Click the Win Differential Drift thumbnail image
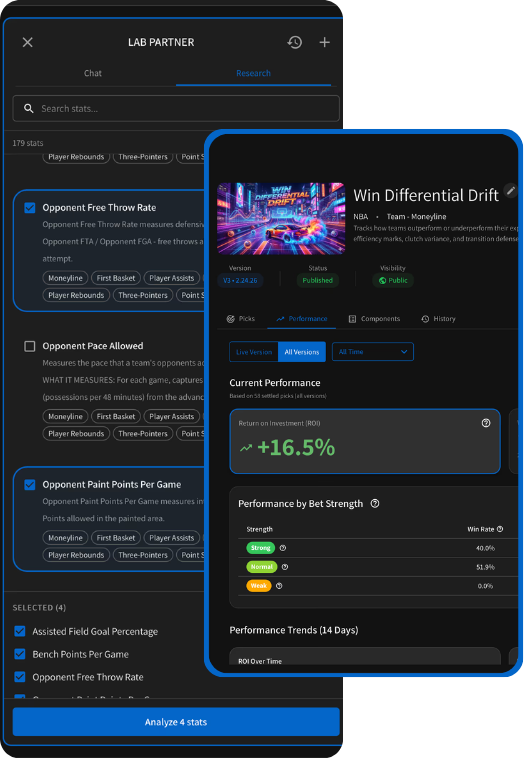The width and height of the screenshot is (524, 759). click(x=281, y=219)
